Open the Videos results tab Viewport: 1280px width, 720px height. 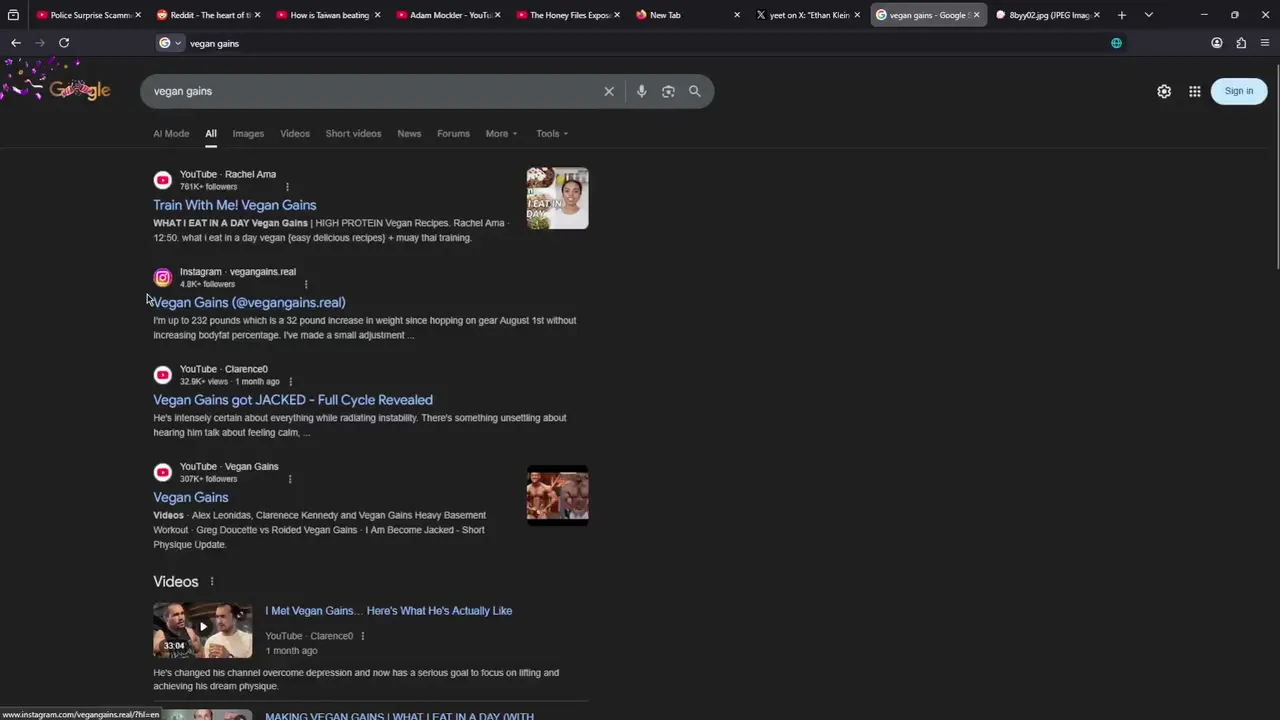pos(295,133)
